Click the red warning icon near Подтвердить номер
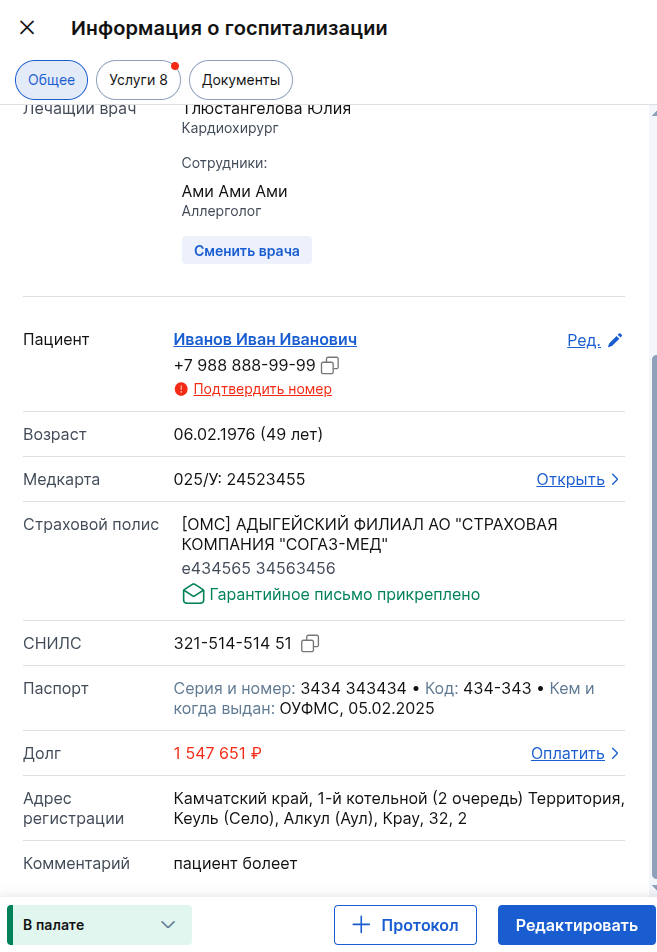This screenshot has height=952, width=657. pyautogui.click(x=180, y=389)
